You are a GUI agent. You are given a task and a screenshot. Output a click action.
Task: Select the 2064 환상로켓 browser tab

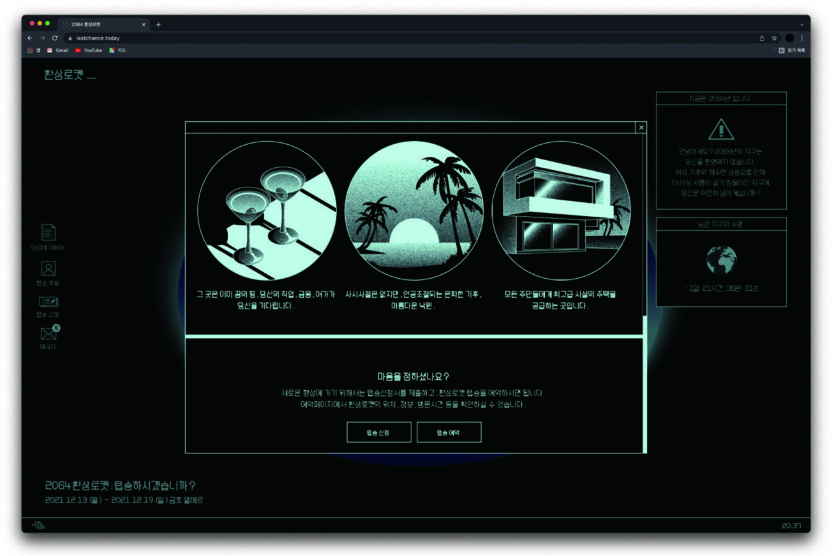100,24
